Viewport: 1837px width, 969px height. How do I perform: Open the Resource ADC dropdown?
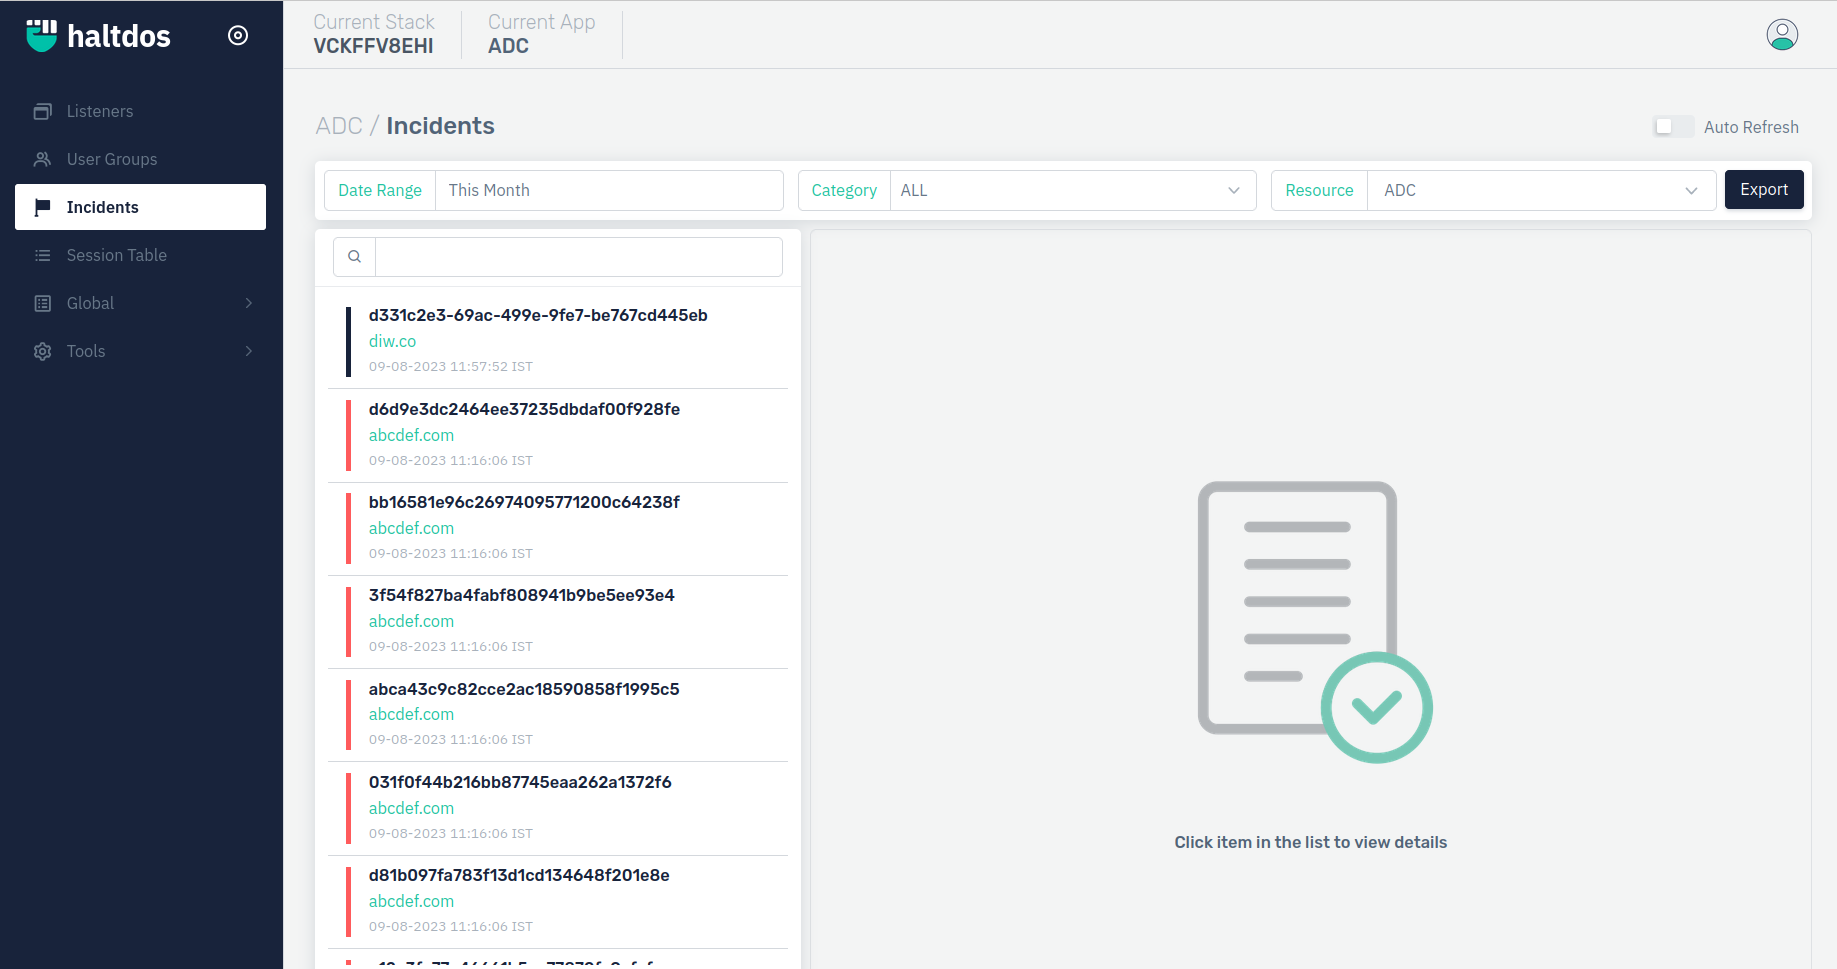pyautogui.click(x=1541, y=190)
